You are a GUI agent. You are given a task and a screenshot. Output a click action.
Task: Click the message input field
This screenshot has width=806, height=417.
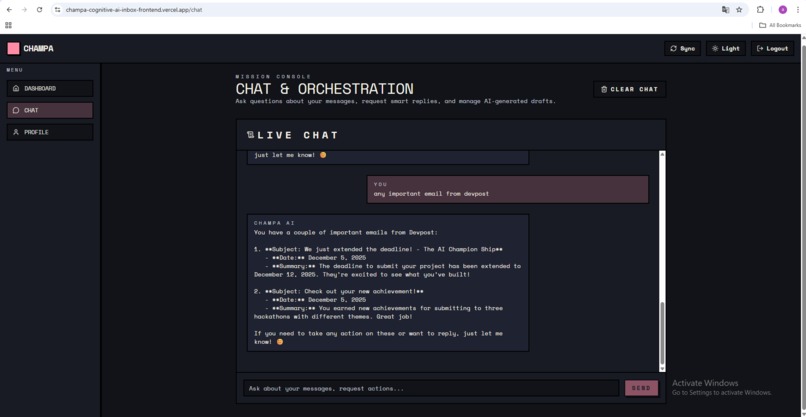coord(431,388)
